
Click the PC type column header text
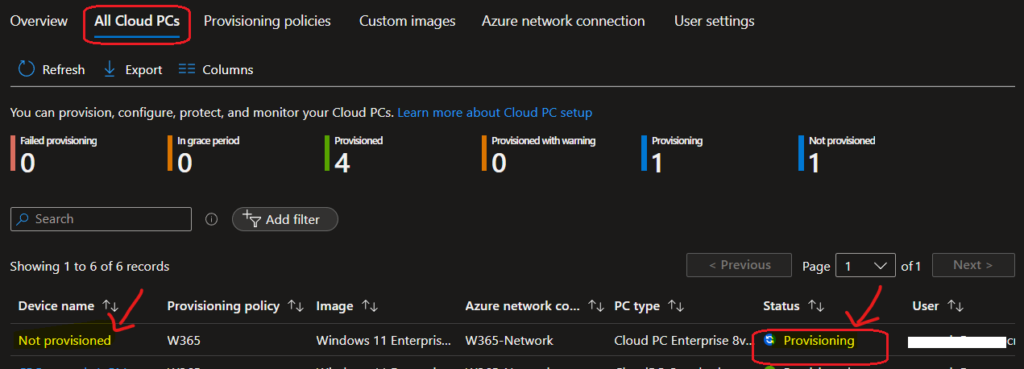[x=637, y=306]
